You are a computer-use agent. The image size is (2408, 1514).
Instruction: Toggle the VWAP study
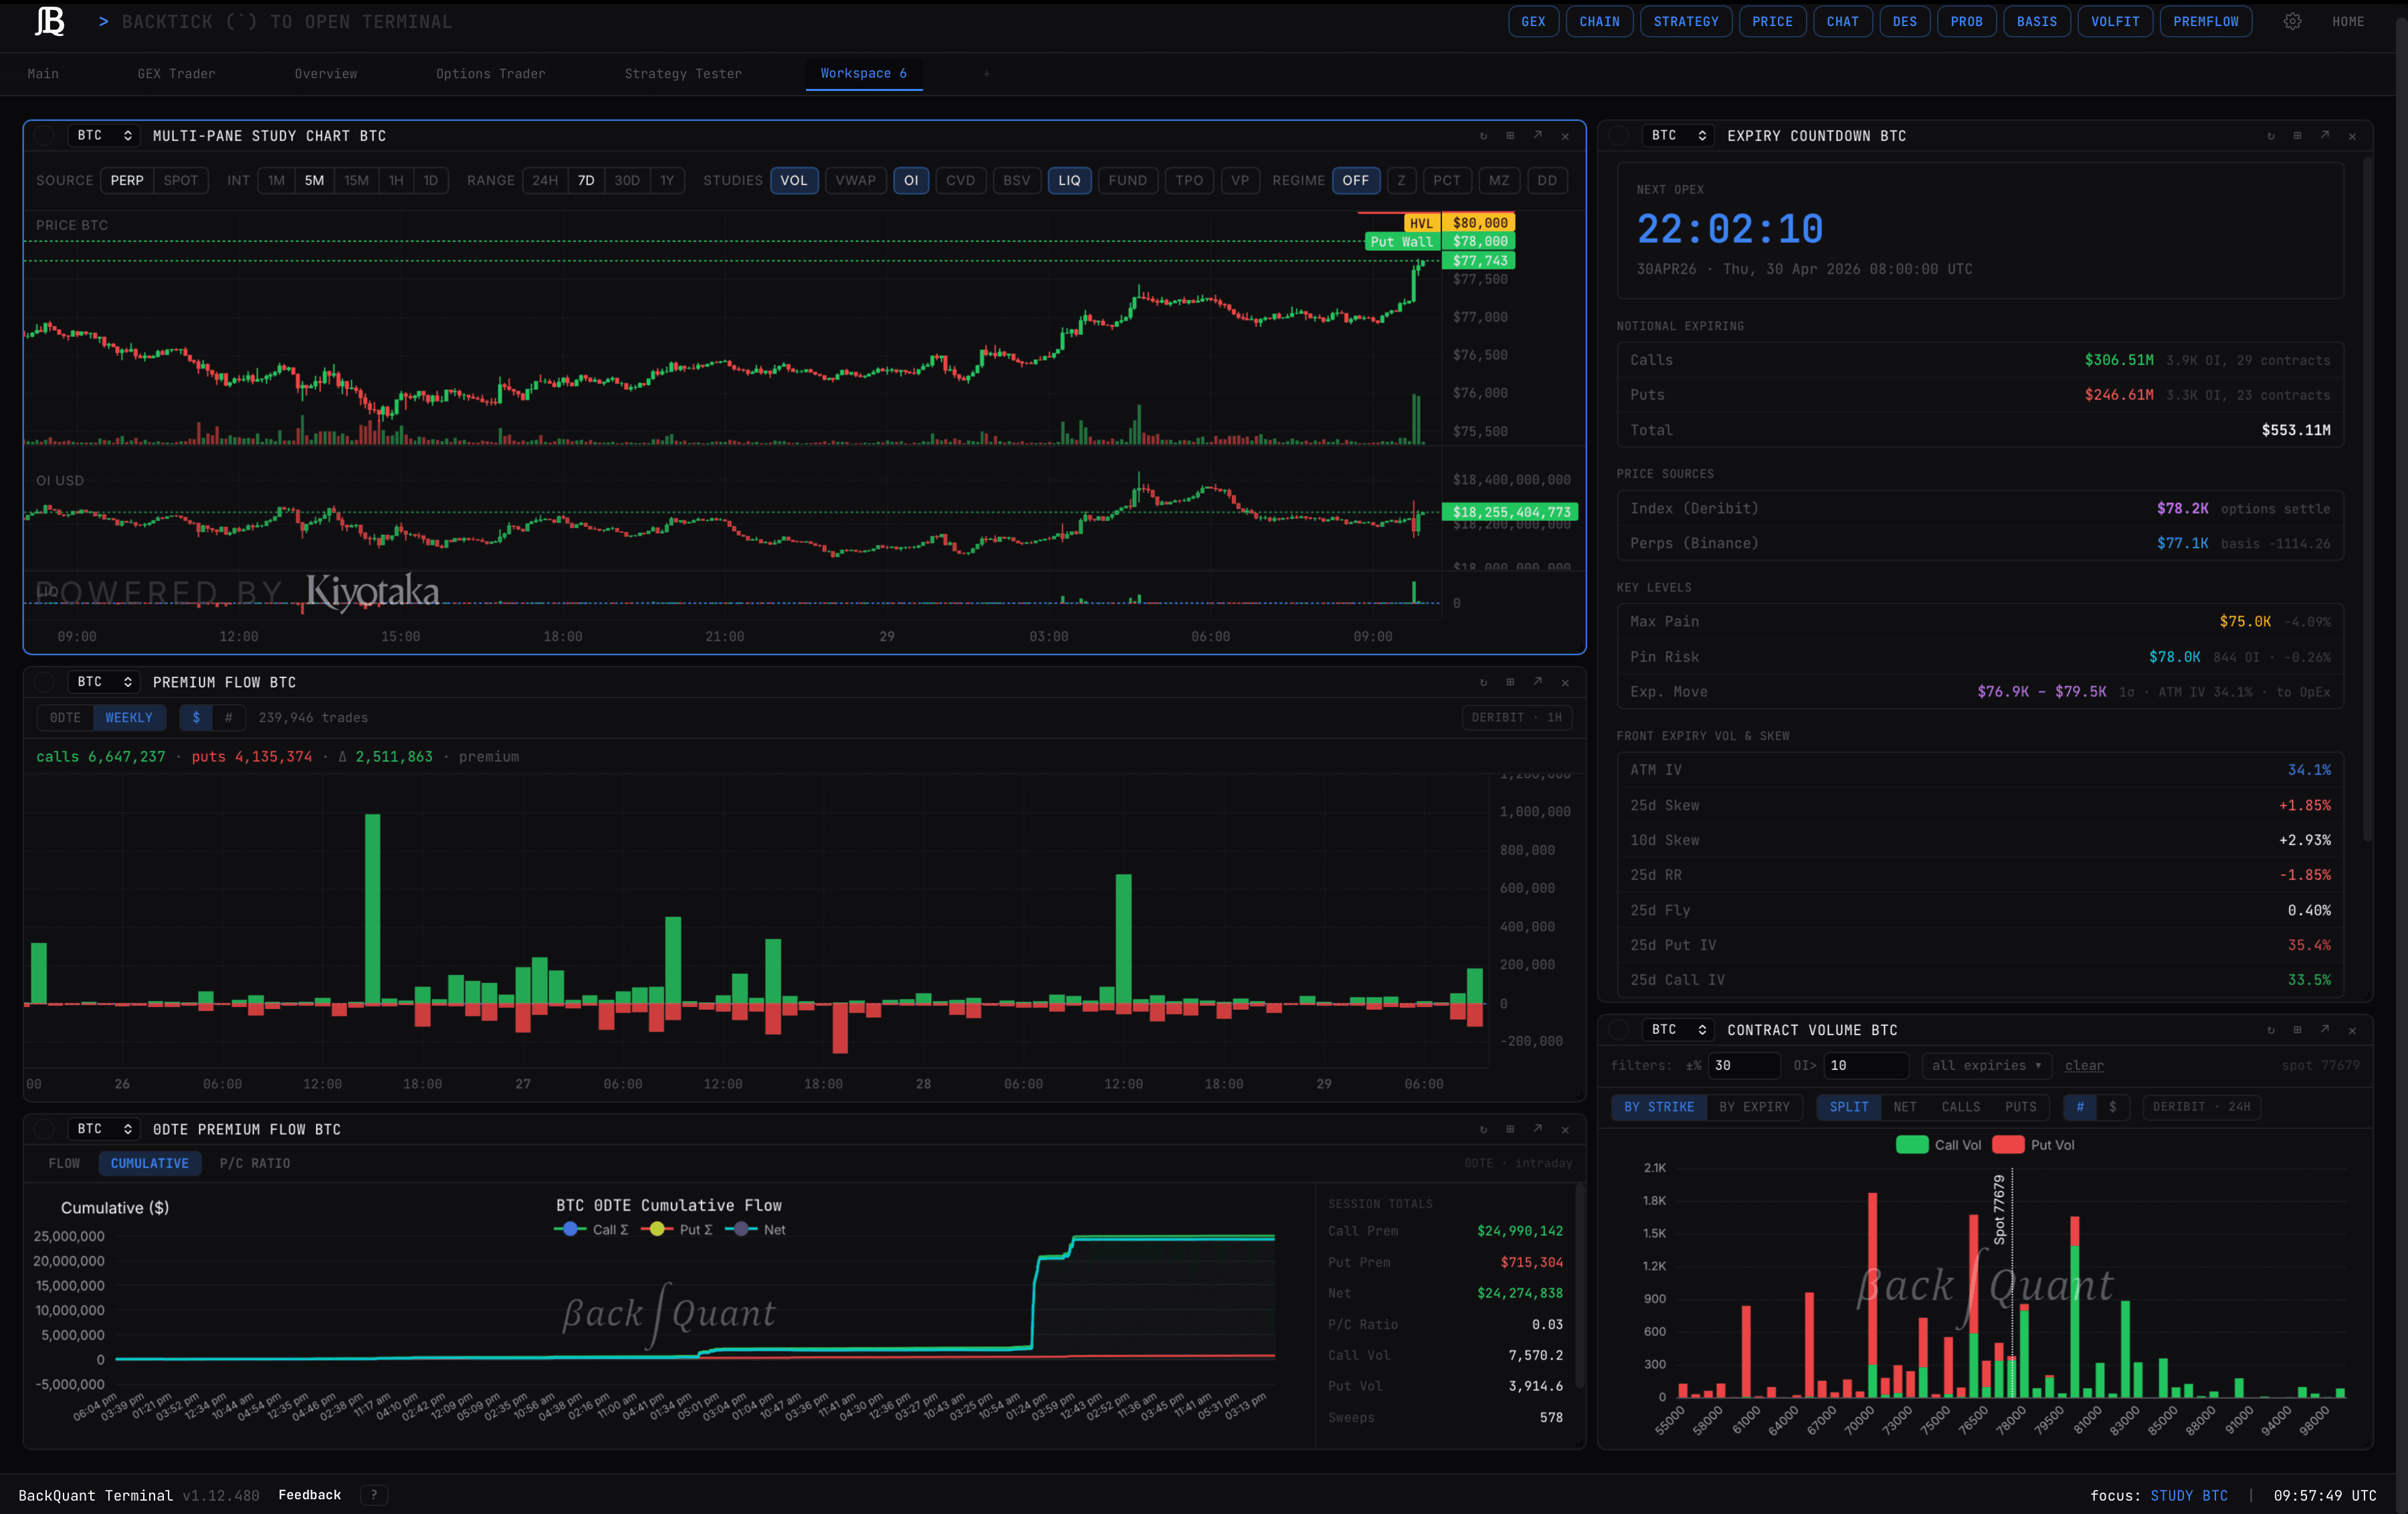click(x=855, y=181)
